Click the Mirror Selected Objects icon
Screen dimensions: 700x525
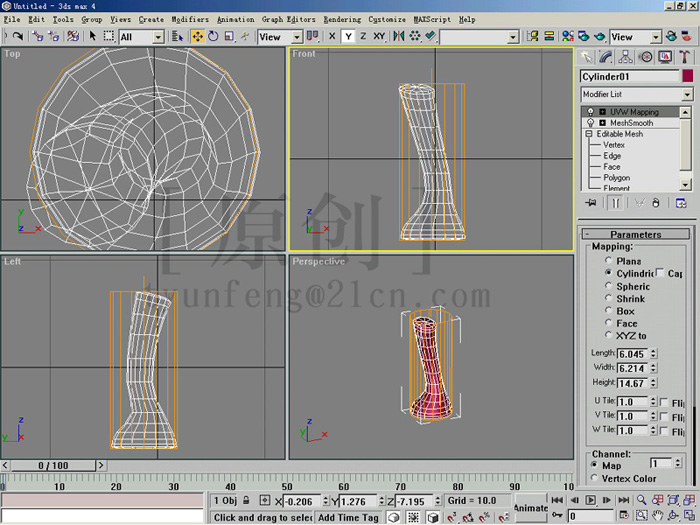tap(399, 36)
